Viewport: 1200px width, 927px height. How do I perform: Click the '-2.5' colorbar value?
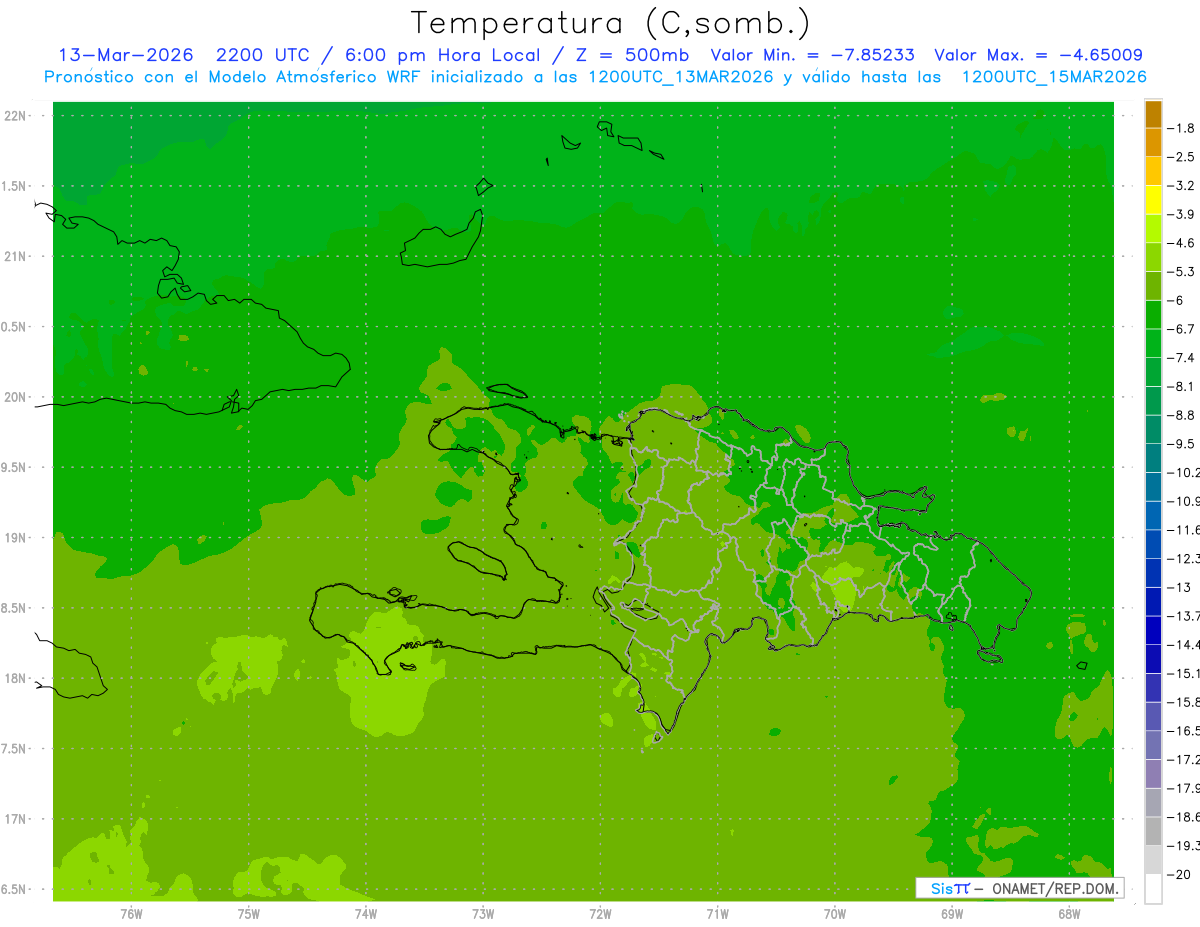click(1181, 157)
